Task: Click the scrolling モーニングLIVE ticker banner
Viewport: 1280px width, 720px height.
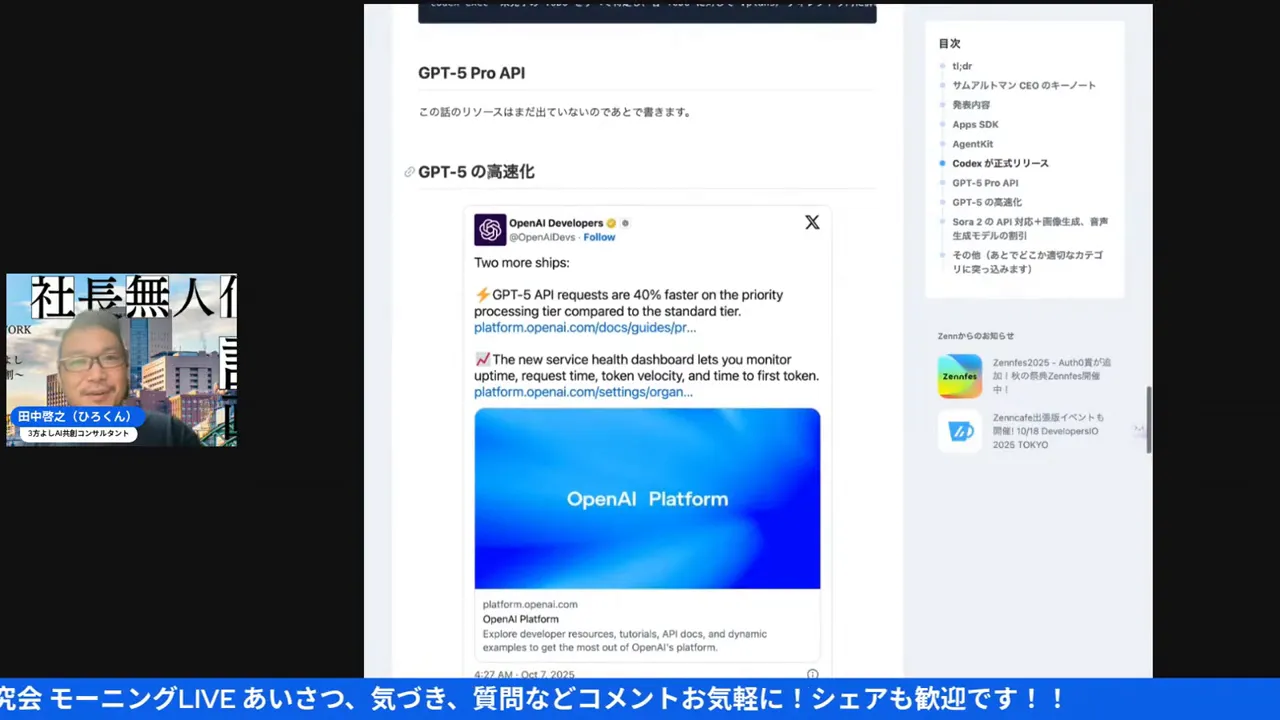Action: click(x=640, y=699)
